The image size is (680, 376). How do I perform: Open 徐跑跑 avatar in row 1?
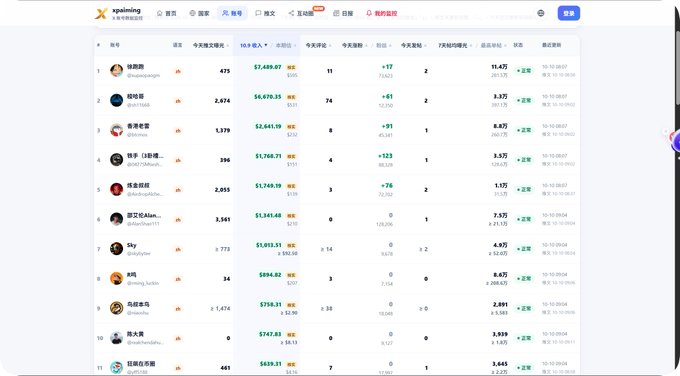[x=116, y=71]
